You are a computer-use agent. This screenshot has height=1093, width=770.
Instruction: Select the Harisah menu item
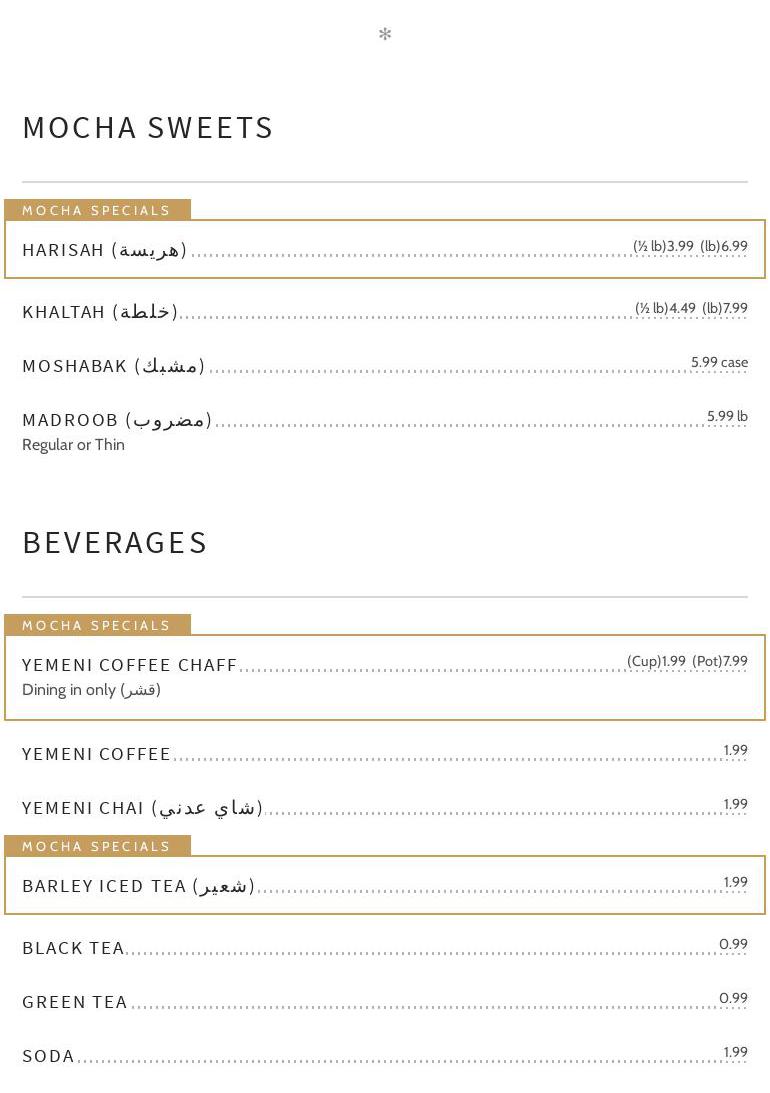[x=105, y=250]
